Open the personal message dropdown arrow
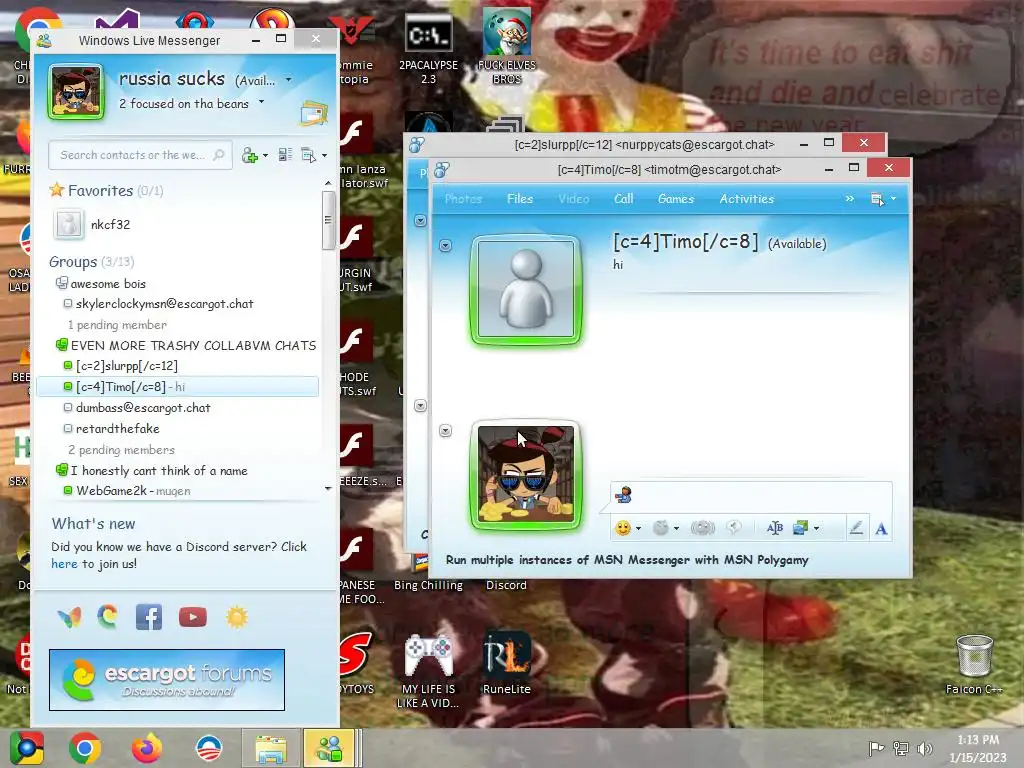 click(261, 102)
